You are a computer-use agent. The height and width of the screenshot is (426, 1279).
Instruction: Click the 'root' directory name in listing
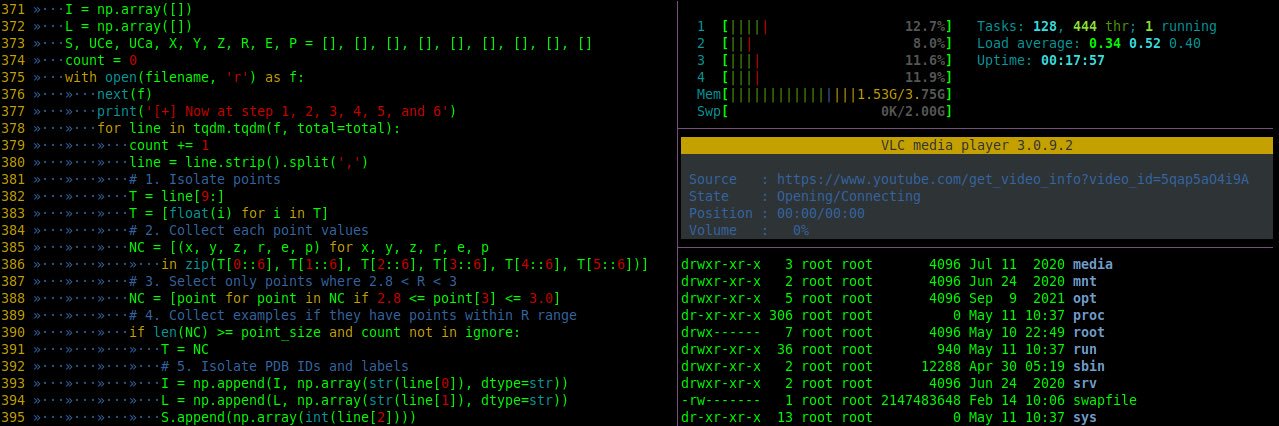pyautogui.click(x=1088, y=332)
